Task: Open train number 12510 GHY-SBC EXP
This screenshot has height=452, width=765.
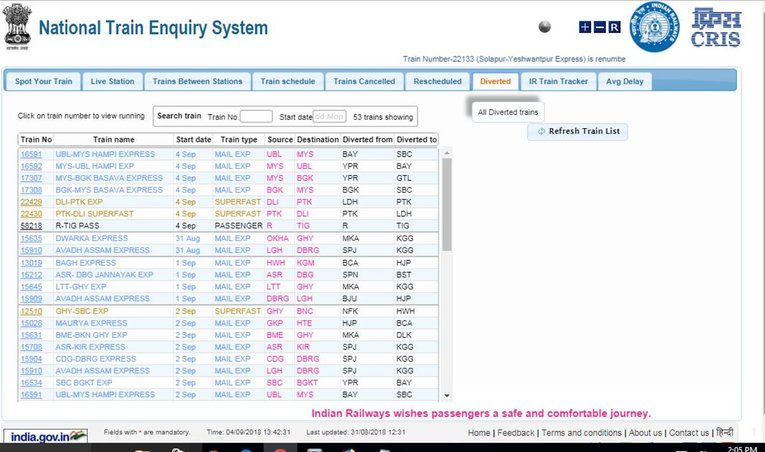Action: click(31, 310)
